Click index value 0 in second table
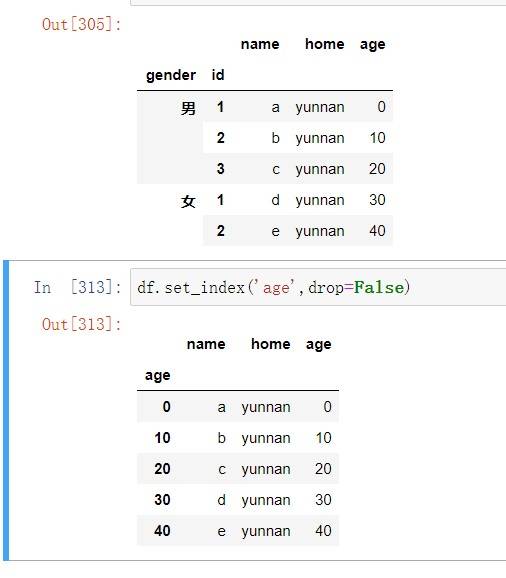Image resolution: width=506 pixels, height=578 pixels. pyautogui.click(x=167, y=407)
